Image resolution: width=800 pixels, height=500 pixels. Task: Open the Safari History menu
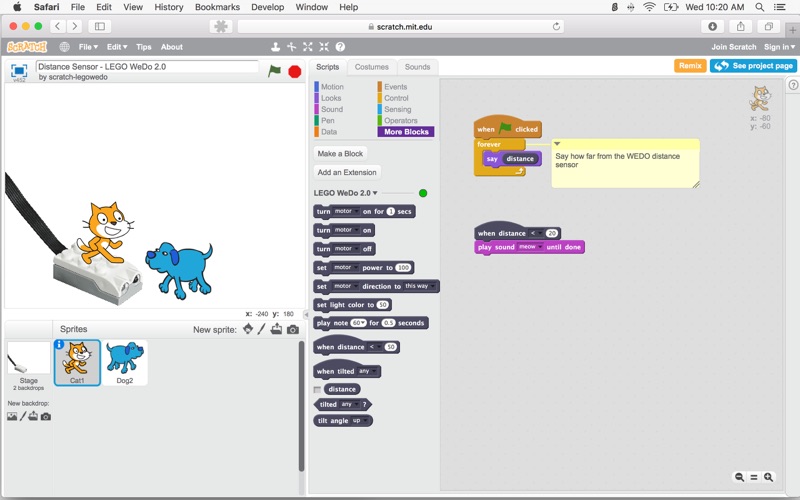(x=168, y=7)
